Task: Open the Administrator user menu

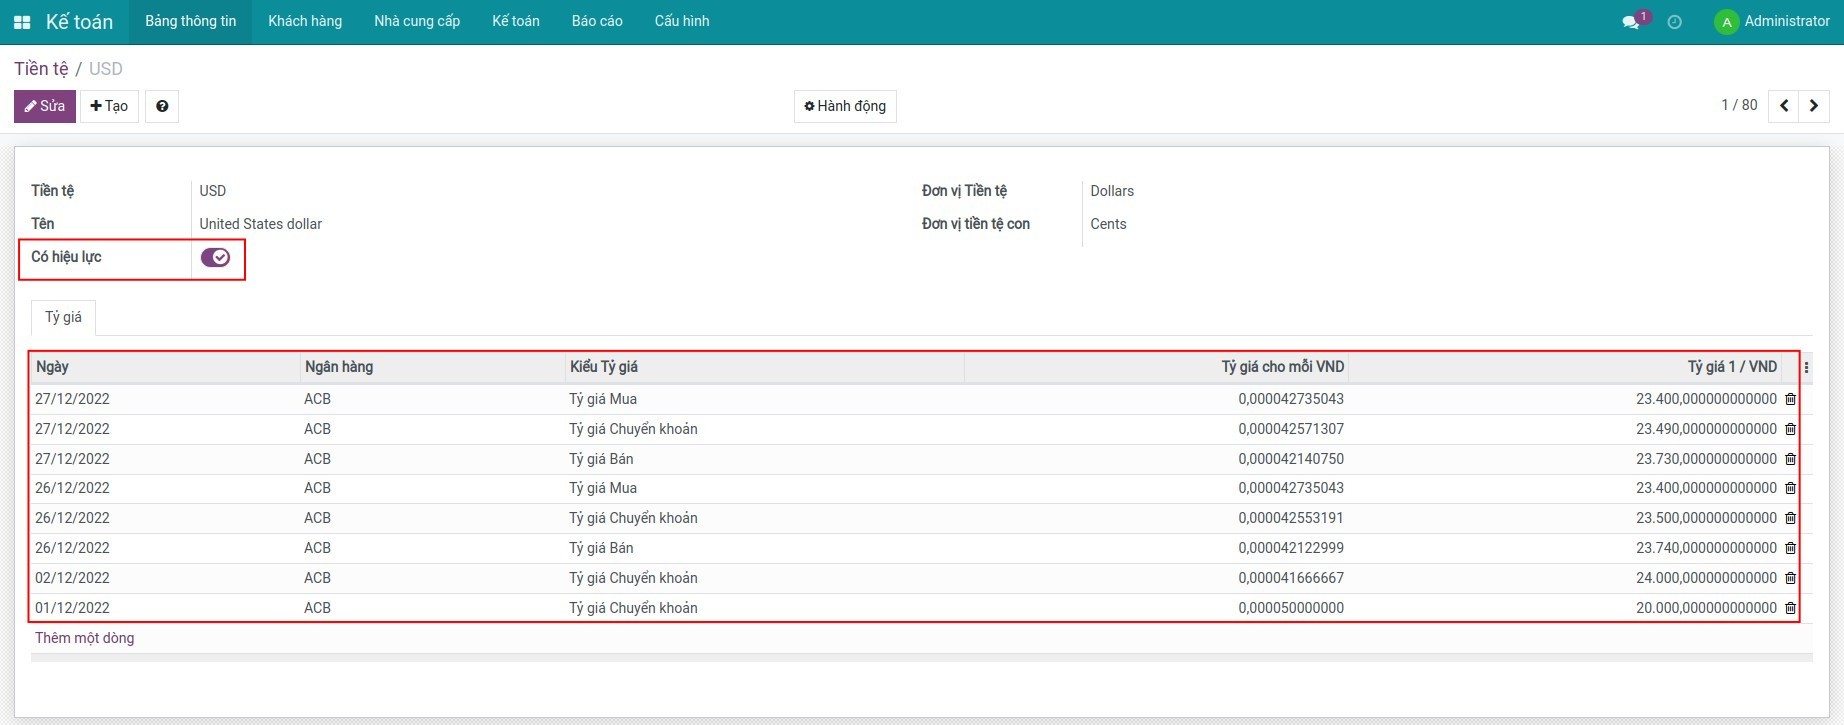Action: pos(1771,21)
